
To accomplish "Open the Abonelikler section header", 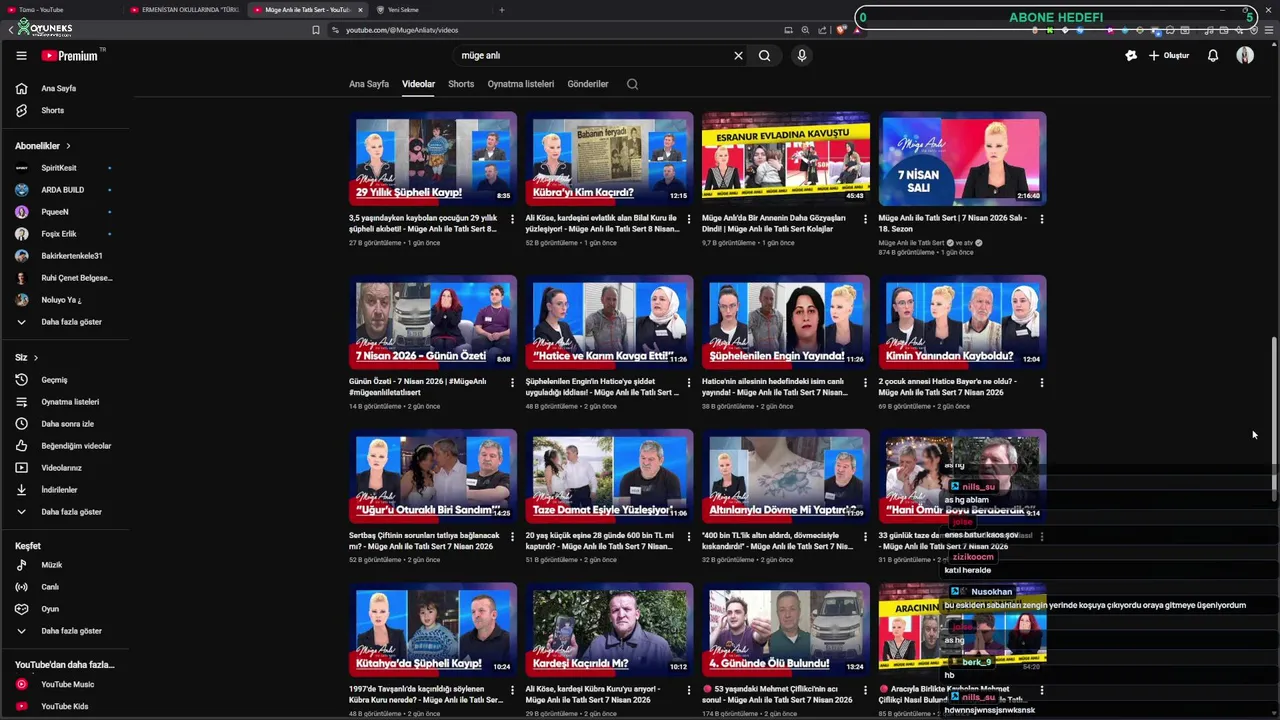I will point(43,146).
